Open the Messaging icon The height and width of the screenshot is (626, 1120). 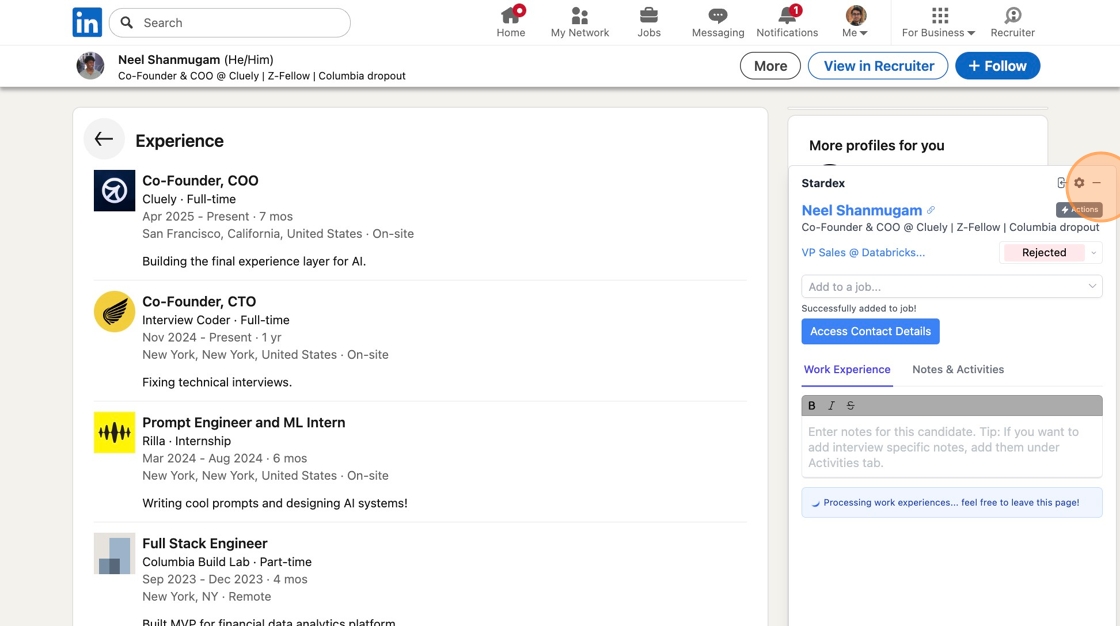pyautogui.click(x=718, y=22)
